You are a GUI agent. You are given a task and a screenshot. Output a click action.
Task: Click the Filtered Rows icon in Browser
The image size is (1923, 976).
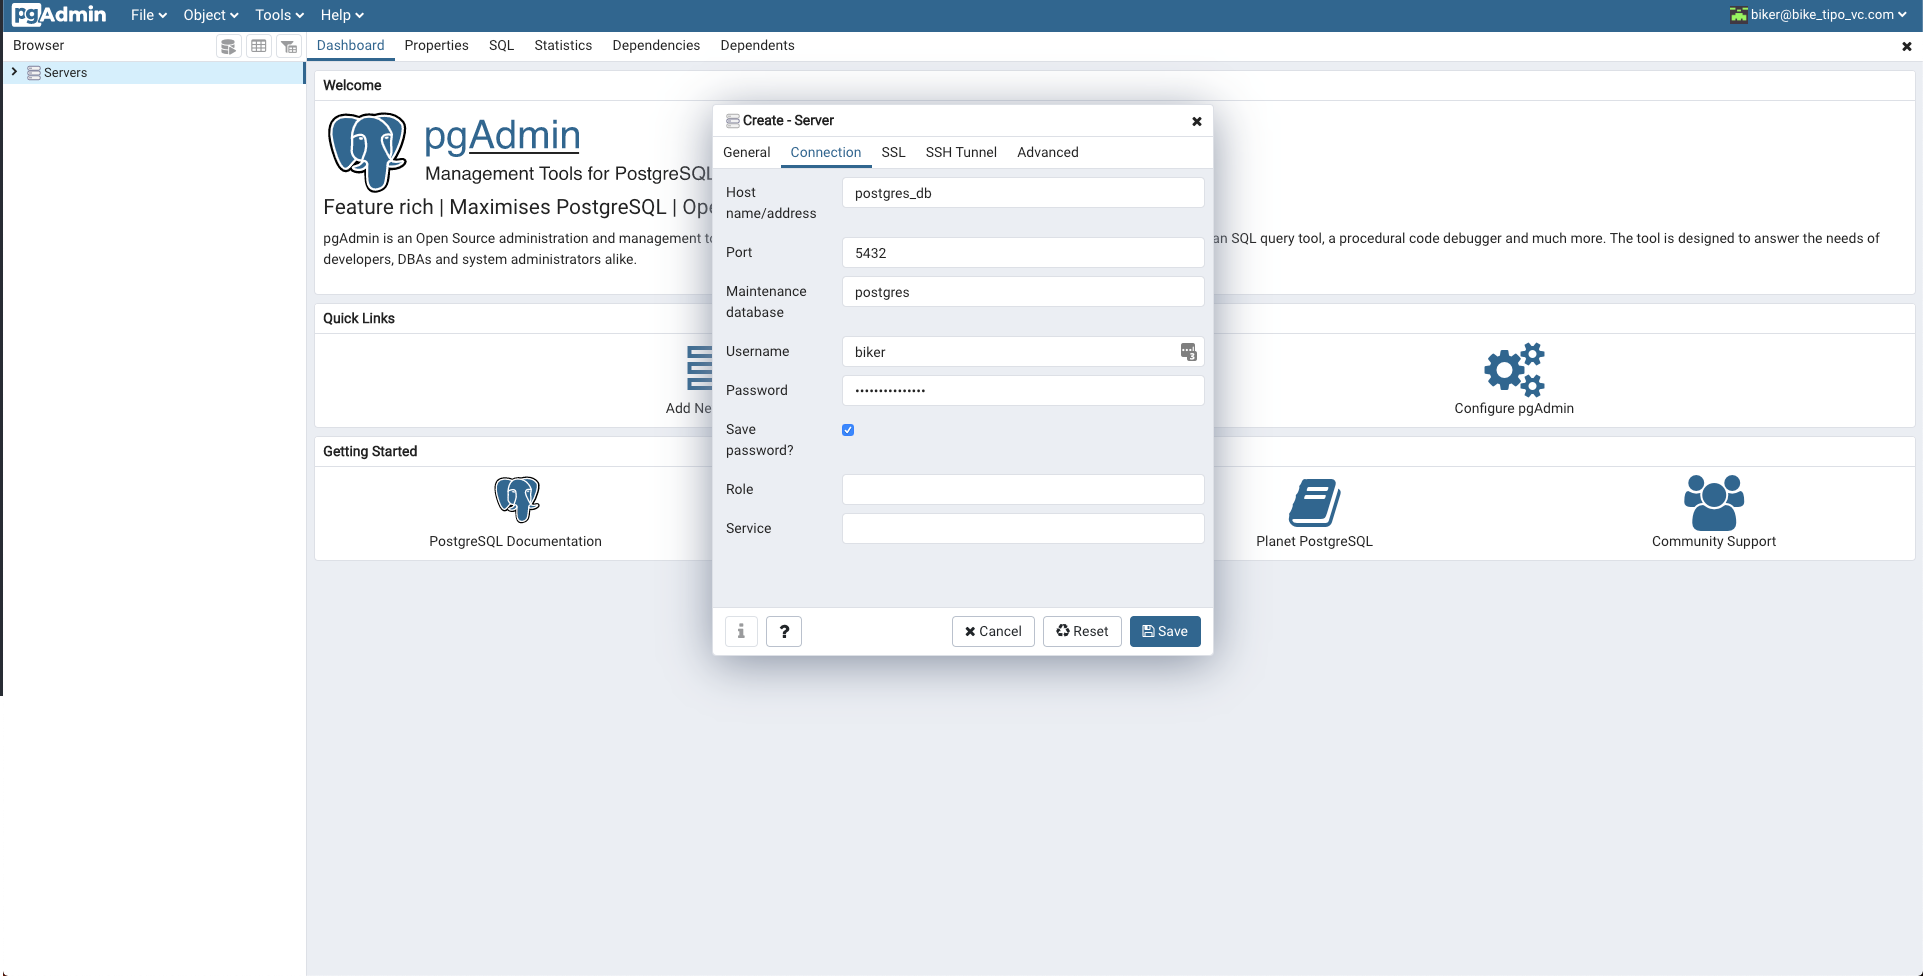[x=289, y=46]
